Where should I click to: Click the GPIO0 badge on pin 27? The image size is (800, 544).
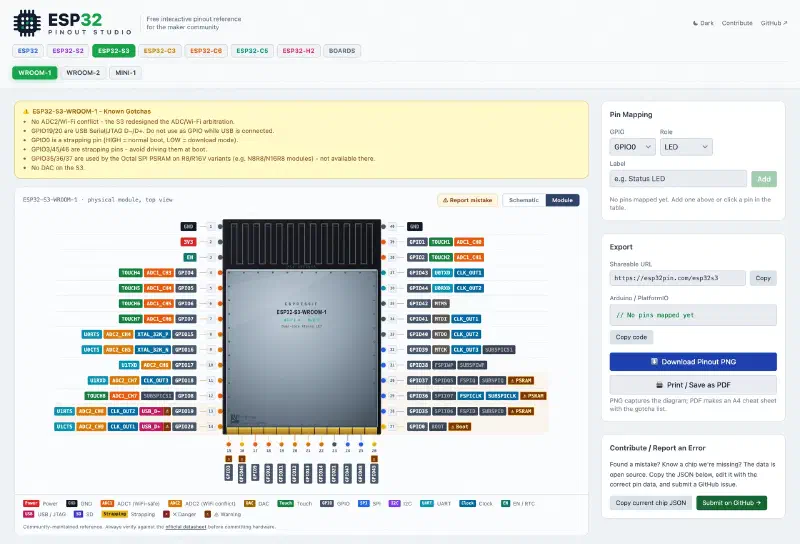coord(417,426)
